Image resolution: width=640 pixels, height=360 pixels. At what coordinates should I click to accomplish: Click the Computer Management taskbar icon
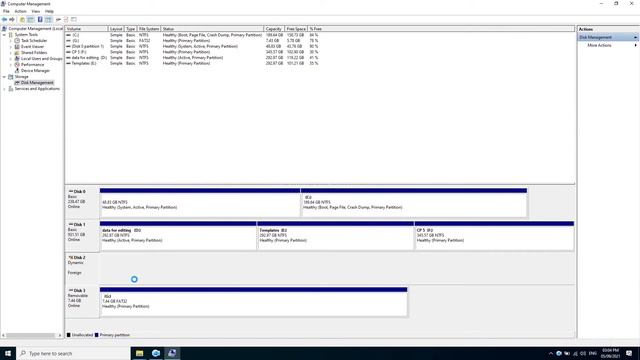click(x=172, y=353)
